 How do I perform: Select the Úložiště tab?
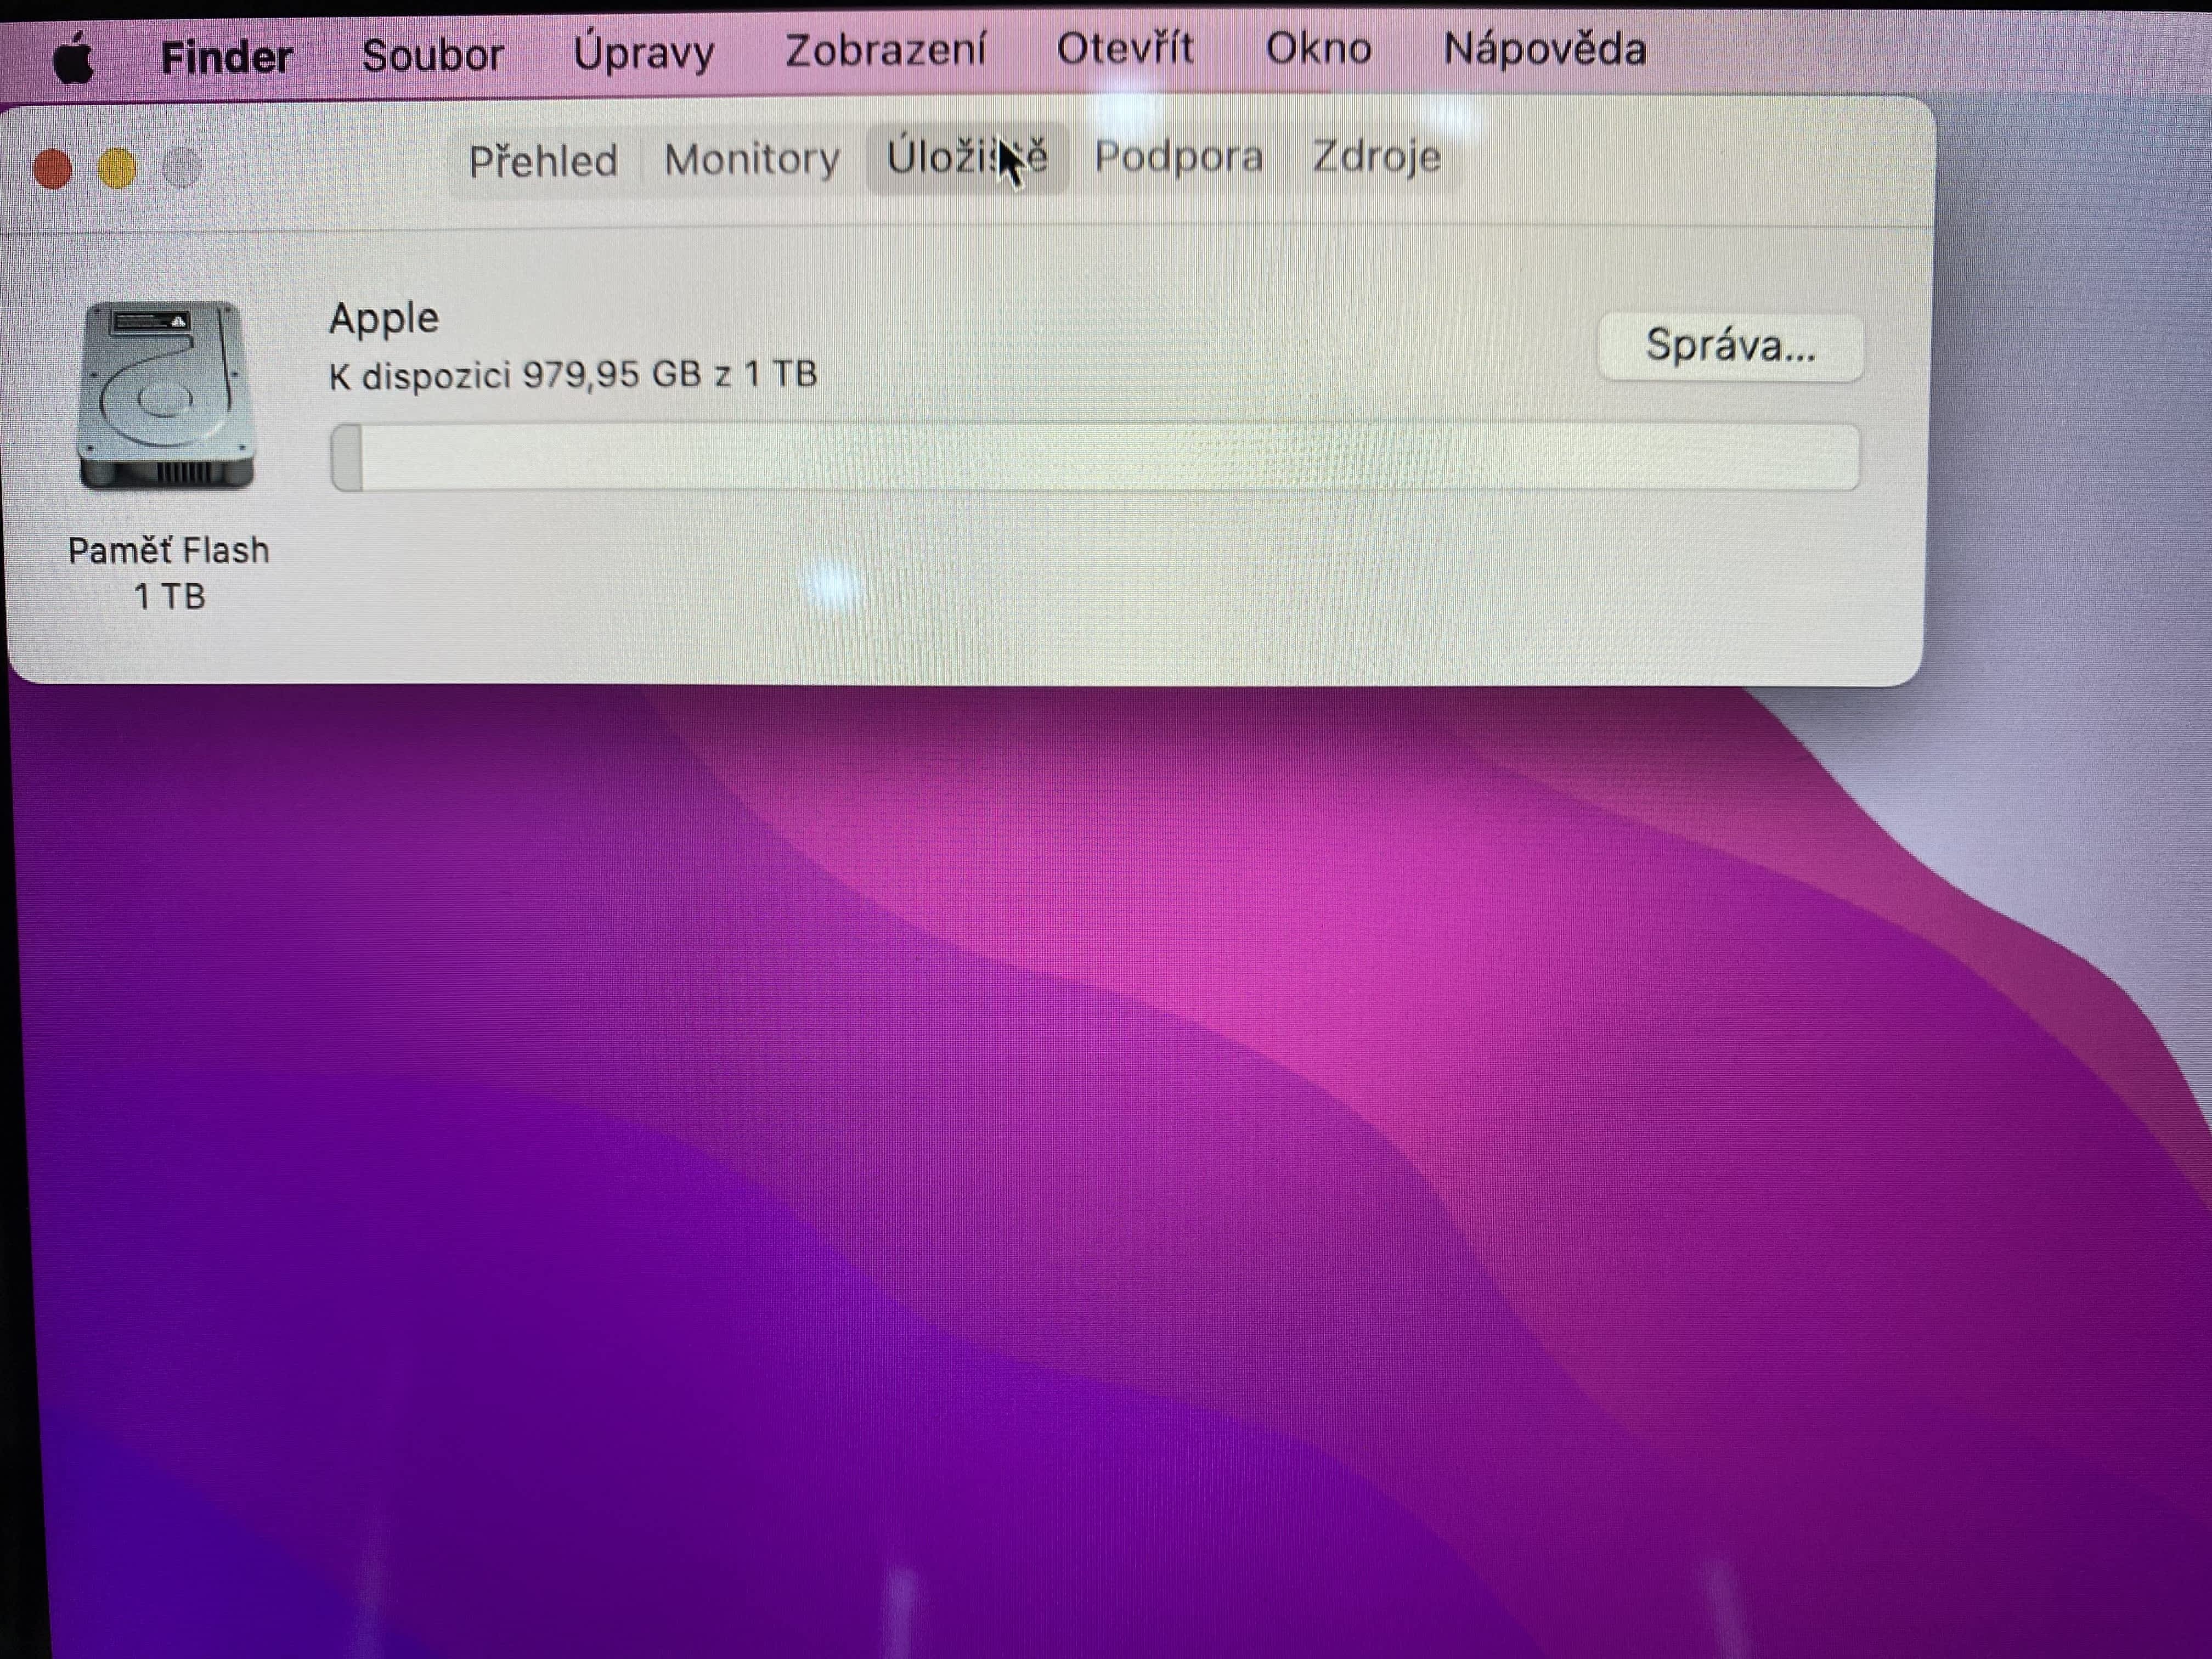click(x=965, y=157)
